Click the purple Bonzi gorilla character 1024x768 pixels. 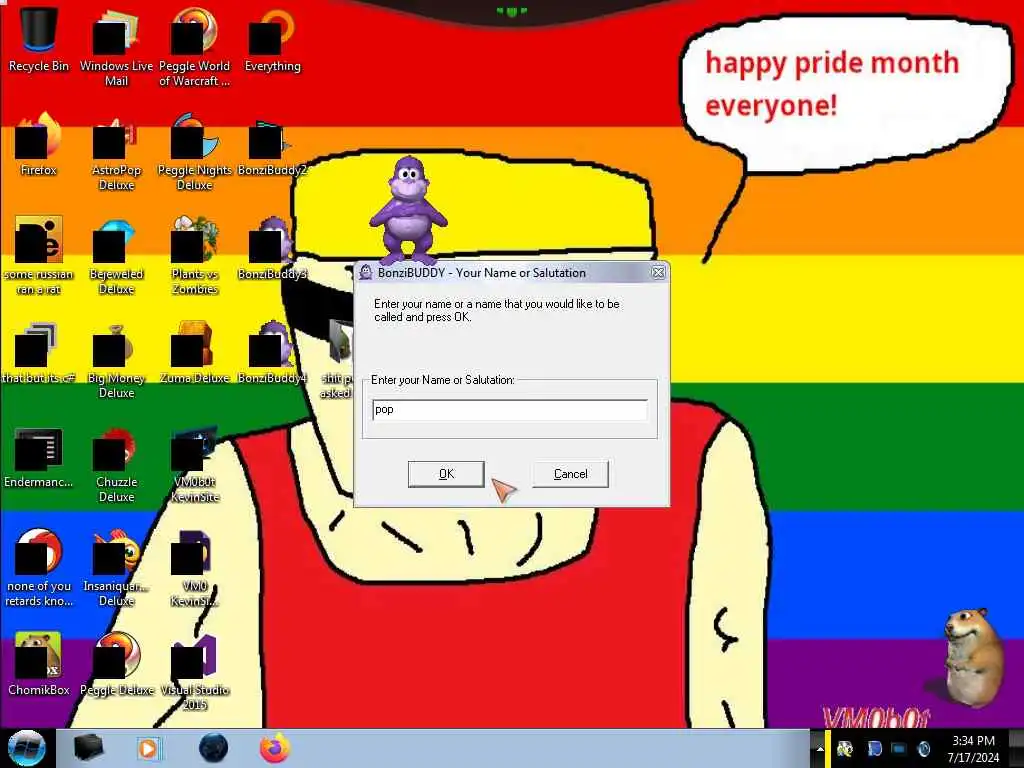pos(408,209)
